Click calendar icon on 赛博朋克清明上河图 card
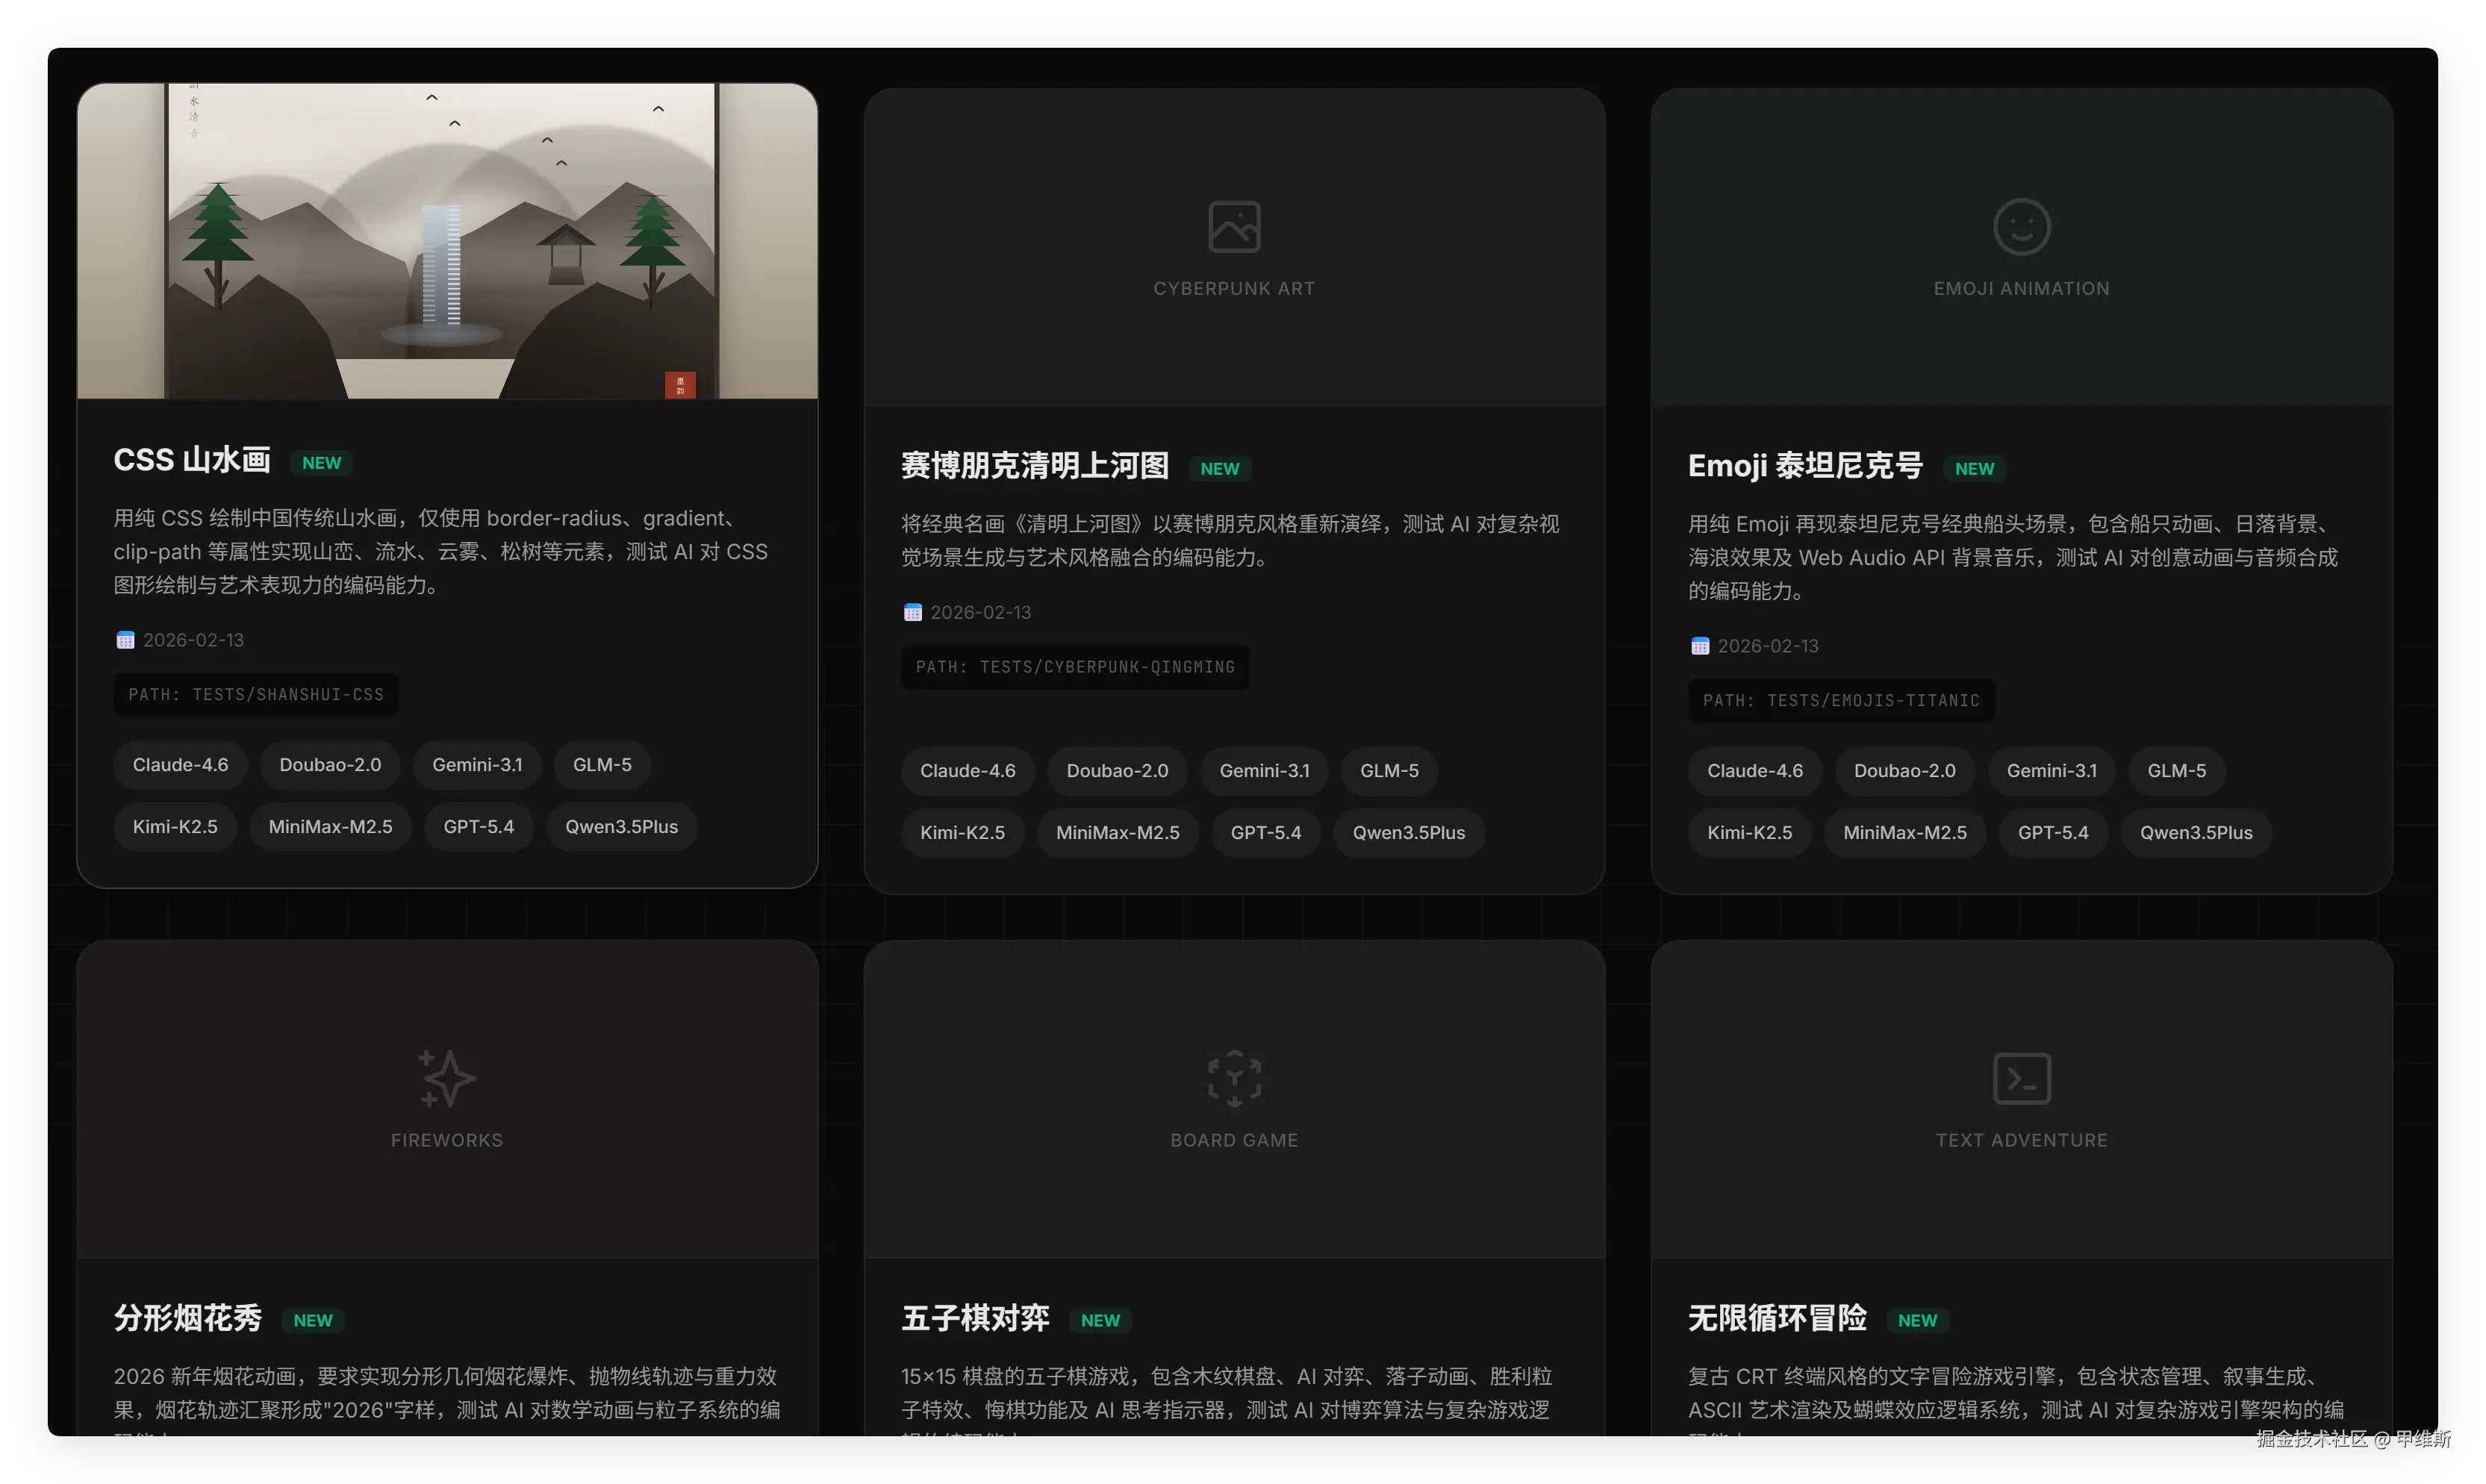Image resolution: width=2486 pixels, height=1484 pixels. [912, 613]
